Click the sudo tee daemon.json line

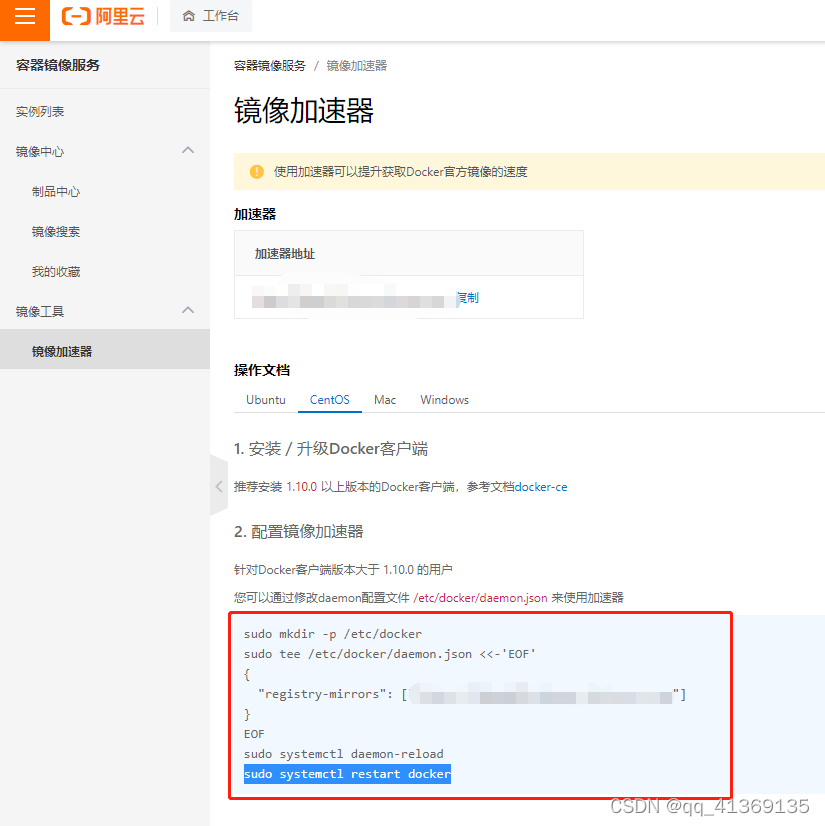click(390, 654)
